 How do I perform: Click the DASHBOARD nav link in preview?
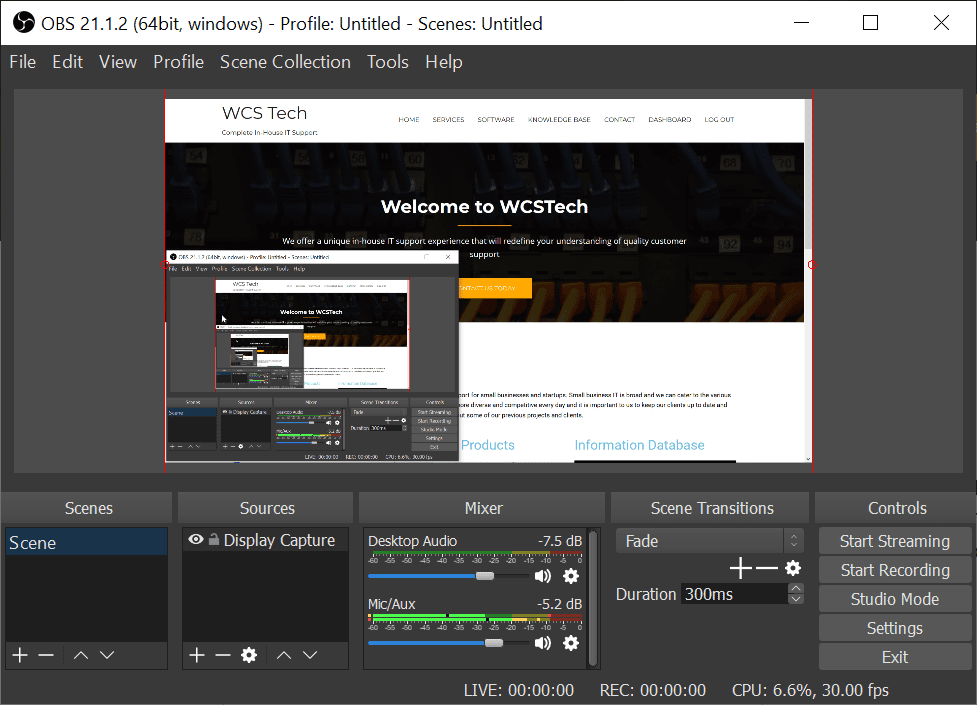click(x=670, y=120)
